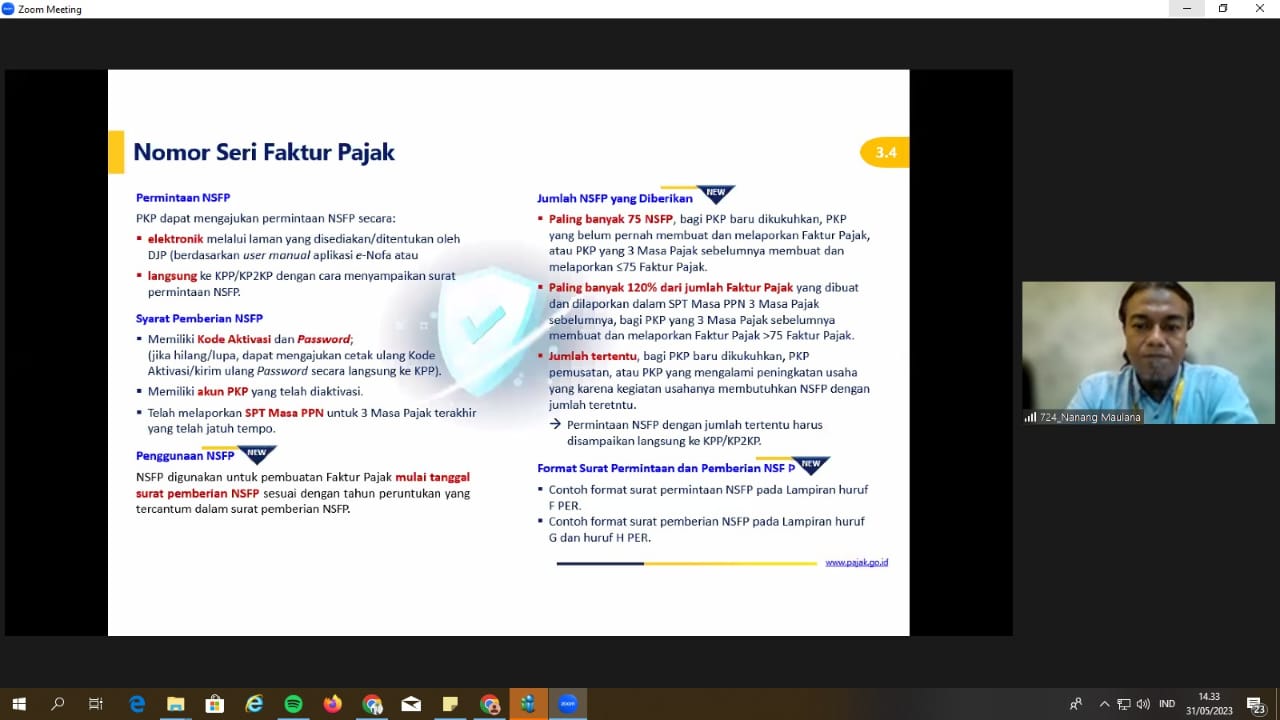Screen dimensions: 1280x720
Task: Switch the IND input language indicator
Action: (x=1167, y=704)
